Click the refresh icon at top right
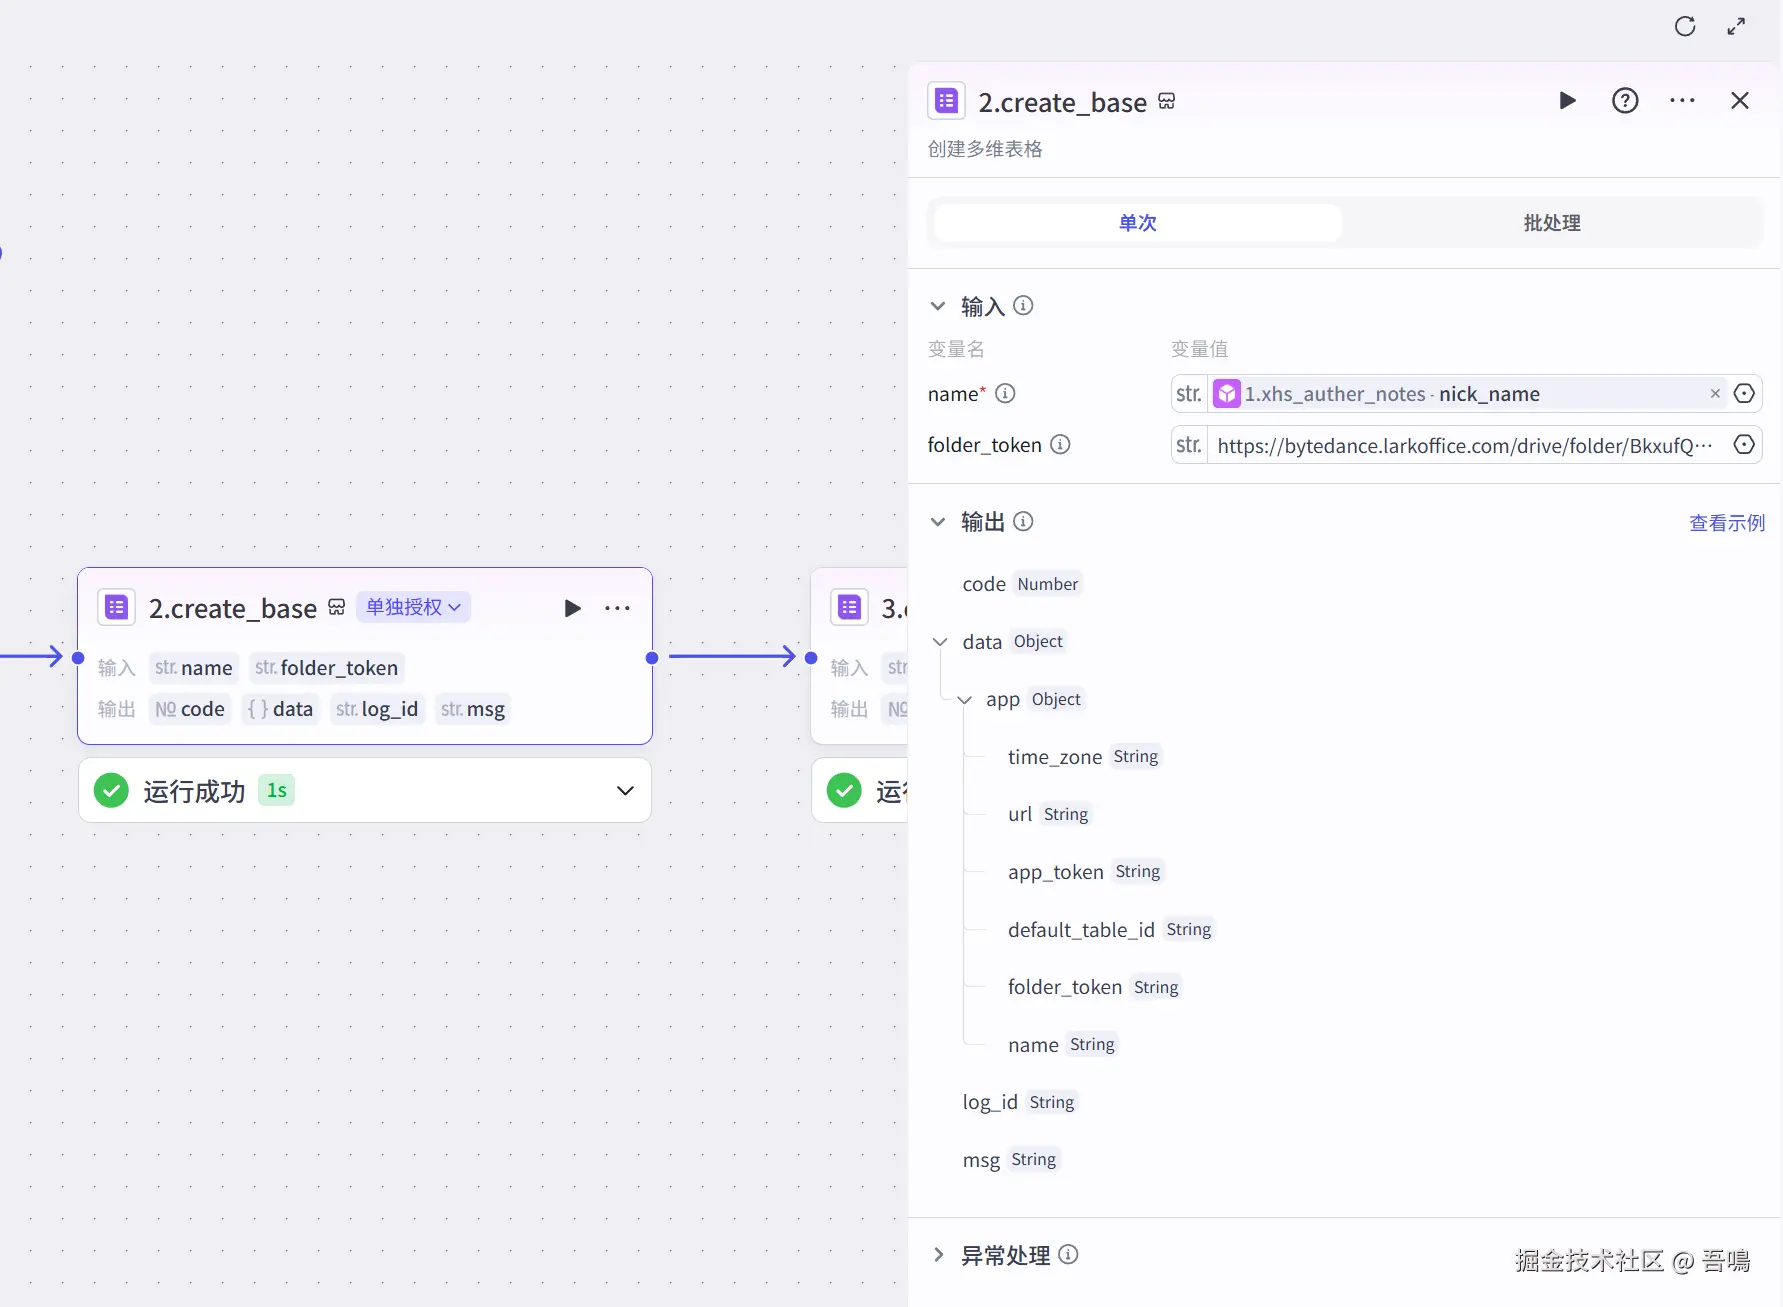Image resolution: width=1783 pixels, height=1307 pixels. coord(1685,26)
